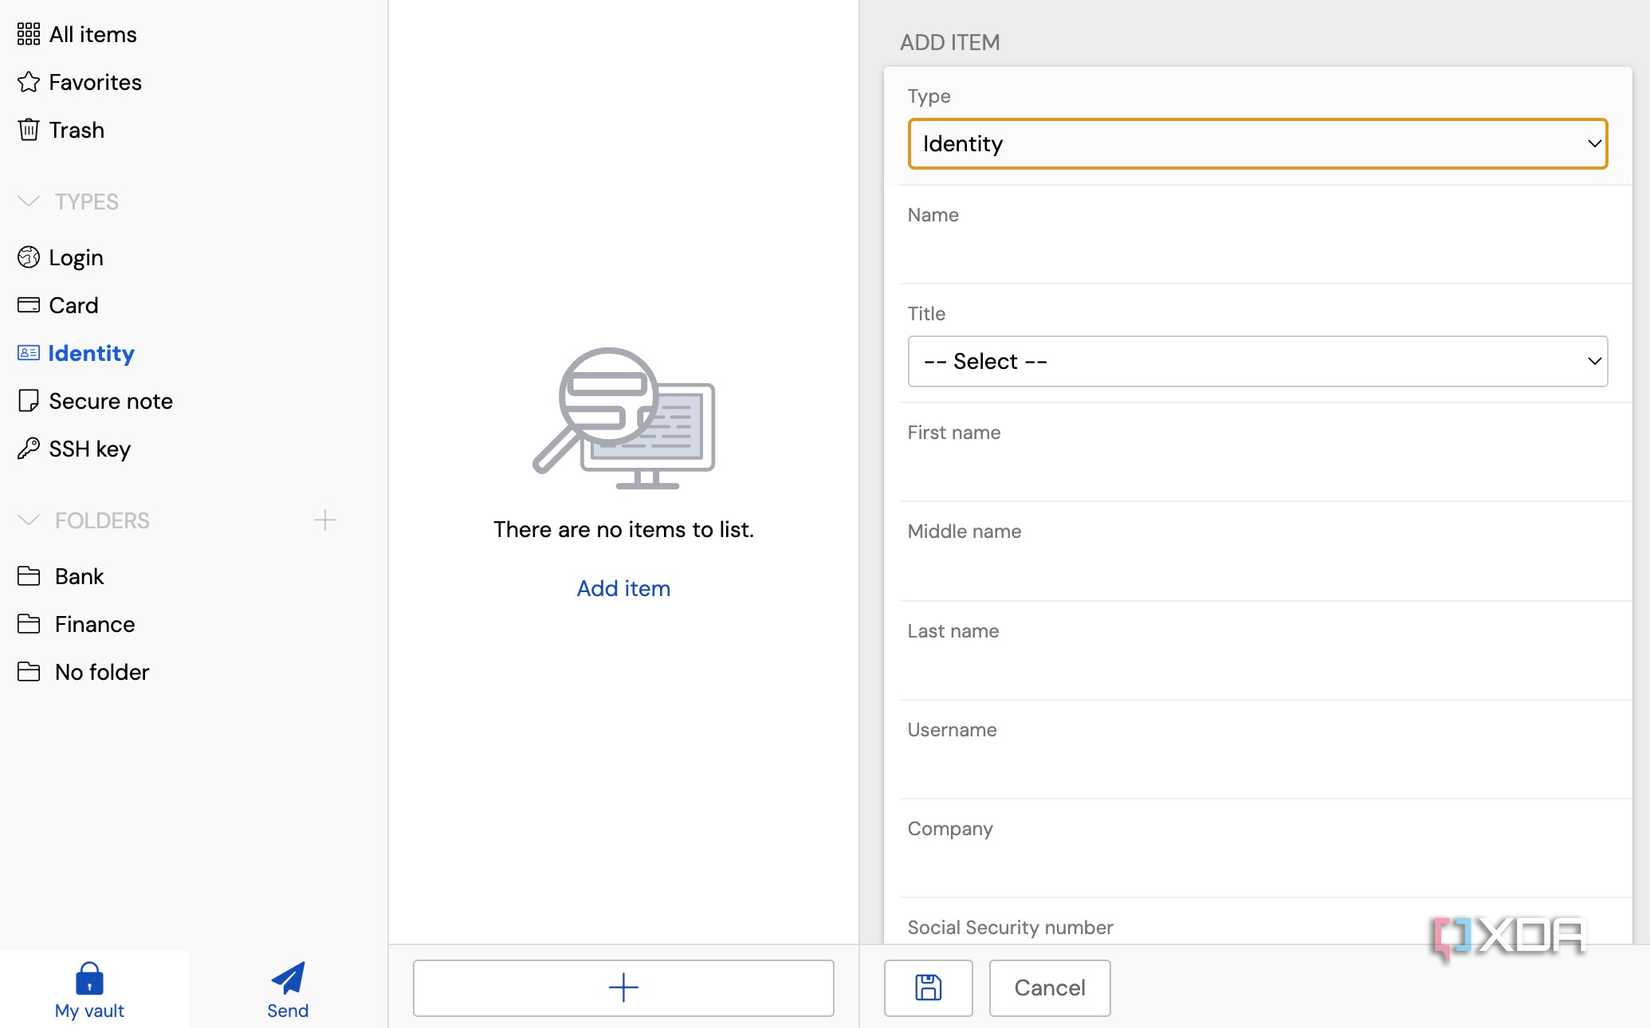This screenshot has width=1650, height=1028.
Task: Add a new folder with plus icon
Action: (x=325, y=520)
